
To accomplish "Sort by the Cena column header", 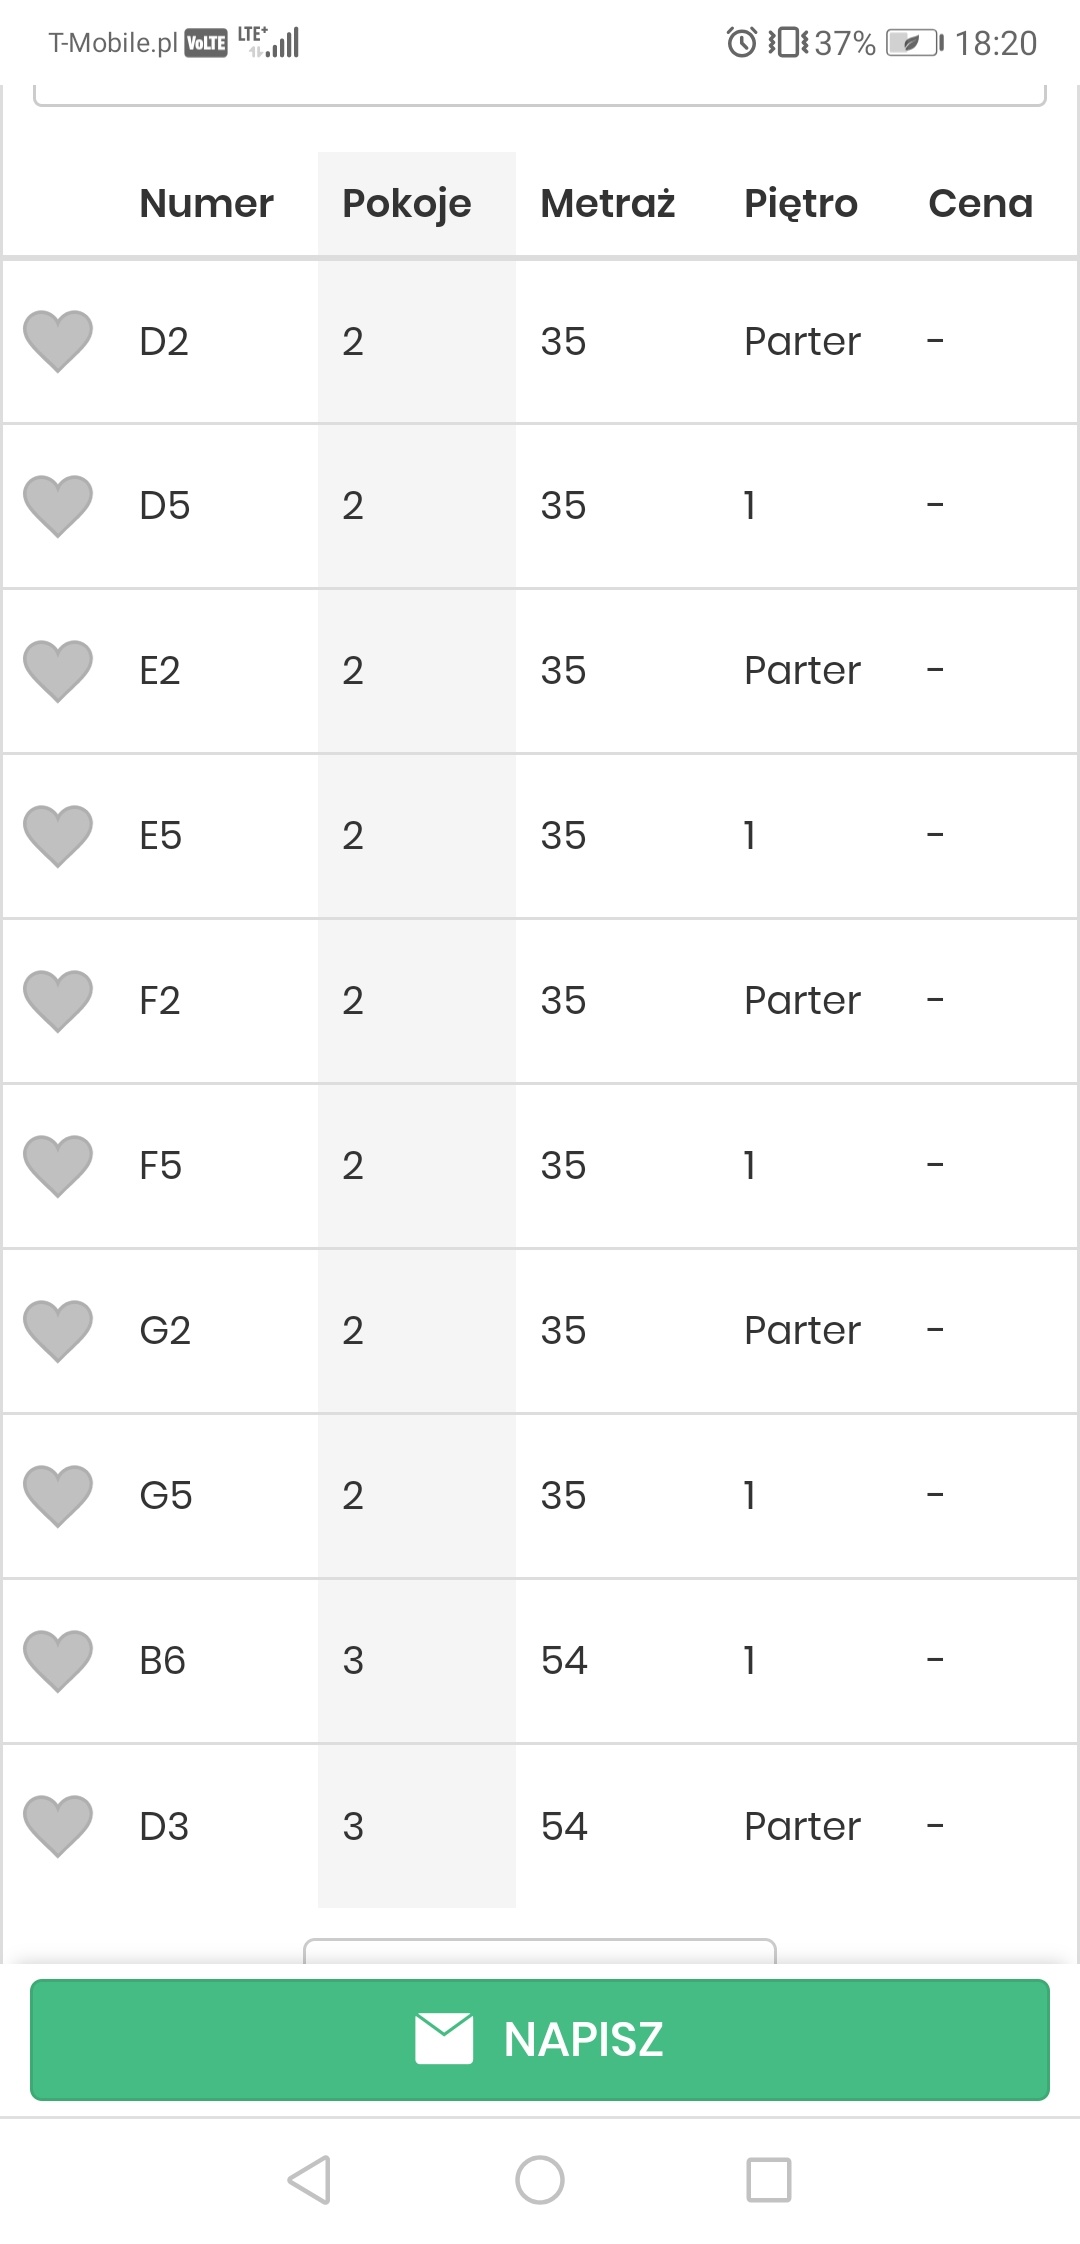I will 979,204.
